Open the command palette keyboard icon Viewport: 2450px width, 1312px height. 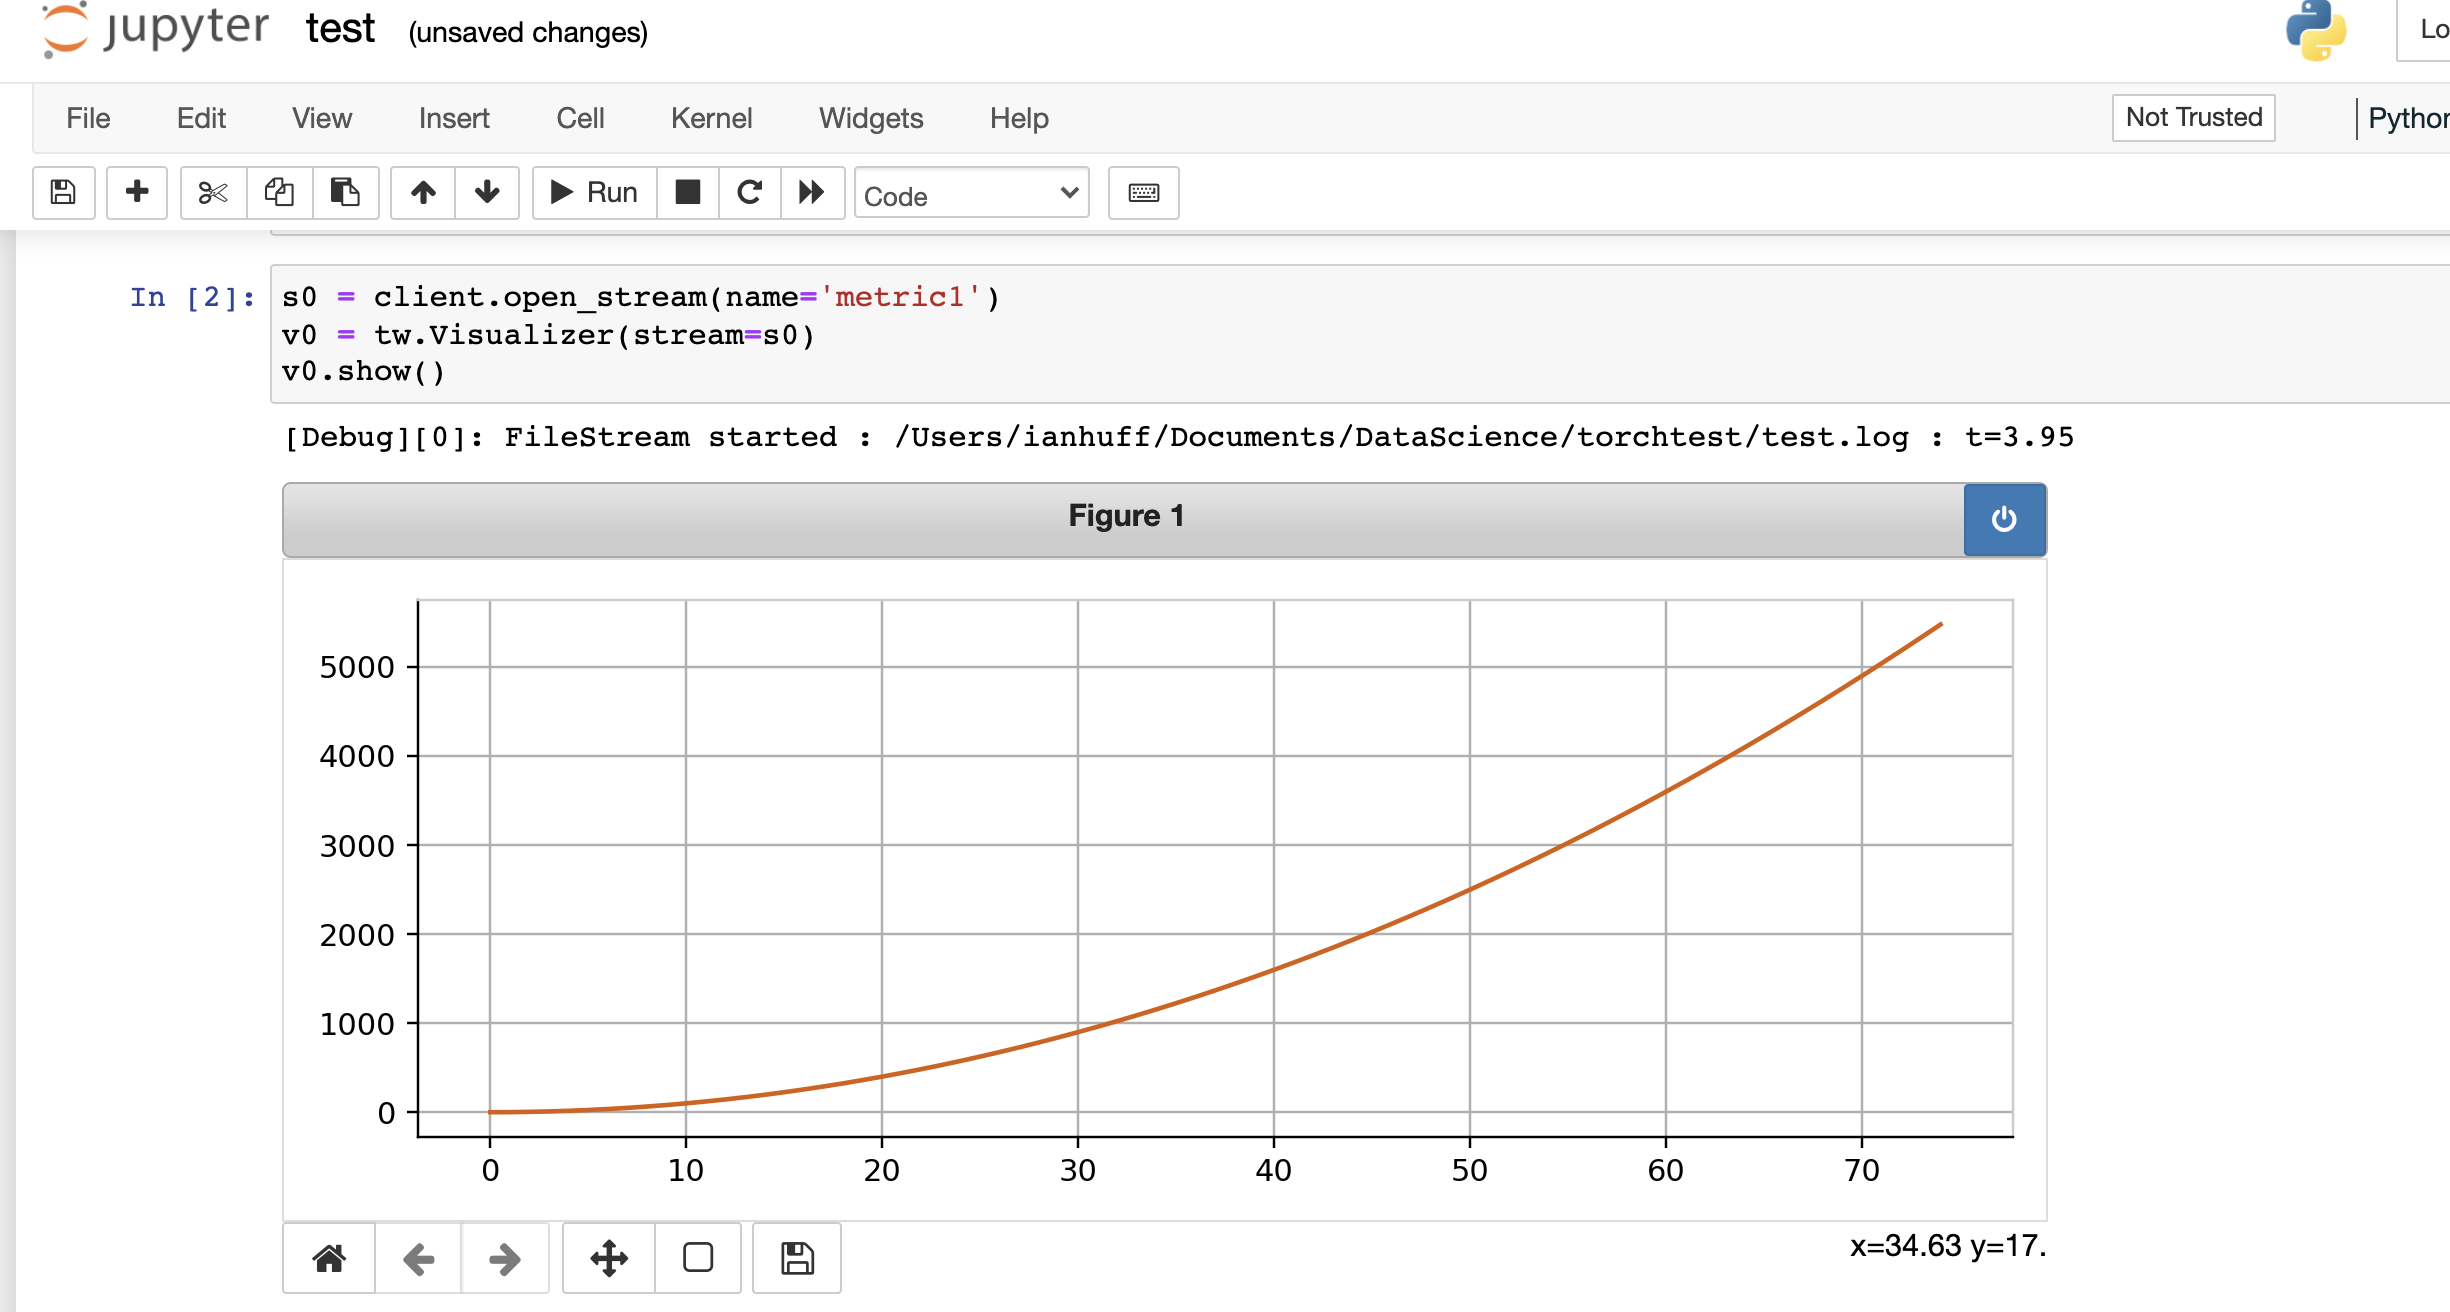pos(1143,192)
